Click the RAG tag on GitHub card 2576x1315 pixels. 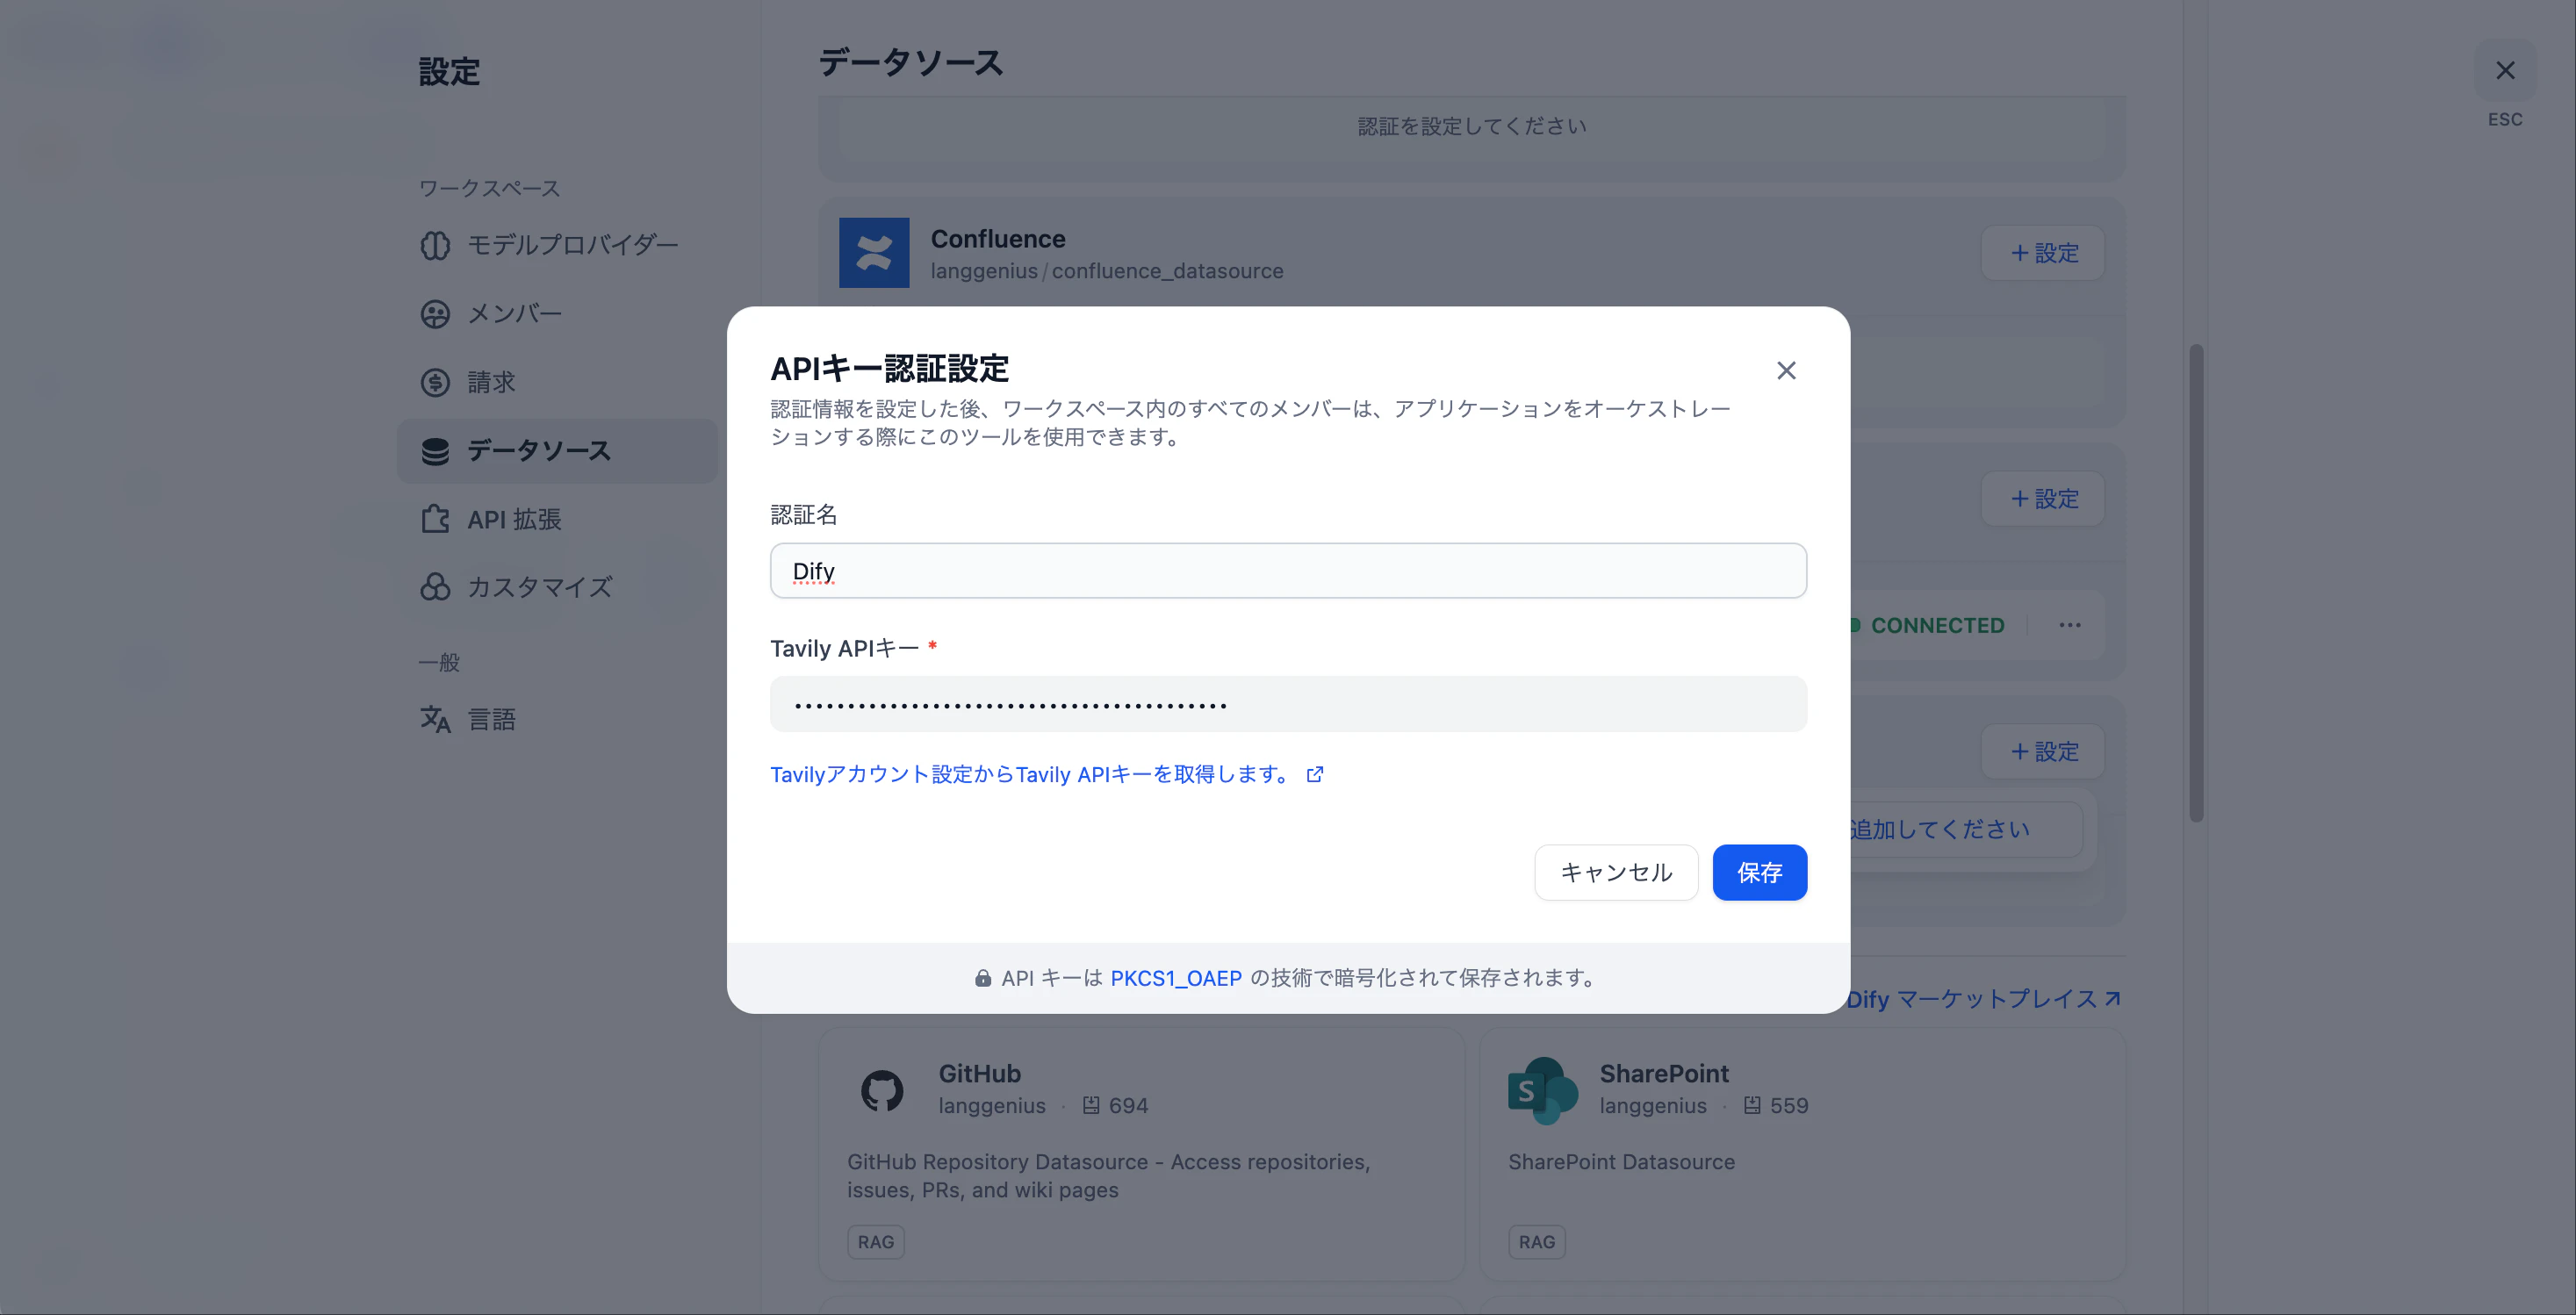pyautogui.click(x=876, y=1243)
